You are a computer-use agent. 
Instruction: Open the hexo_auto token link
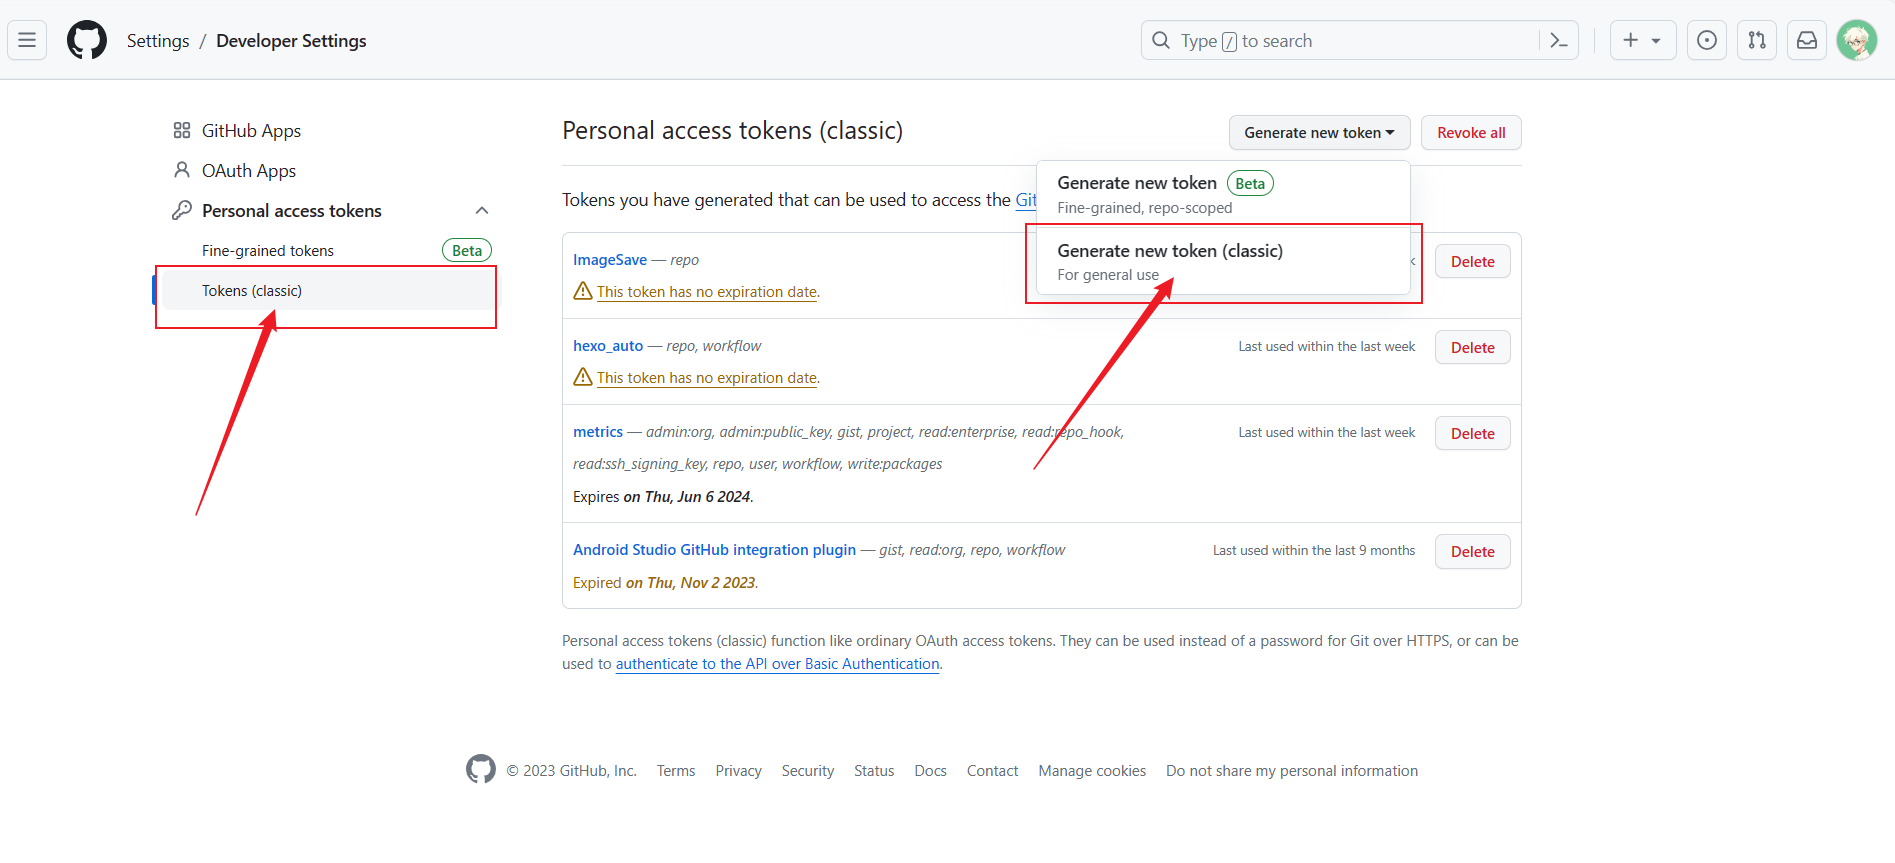(x=608, y=345)
